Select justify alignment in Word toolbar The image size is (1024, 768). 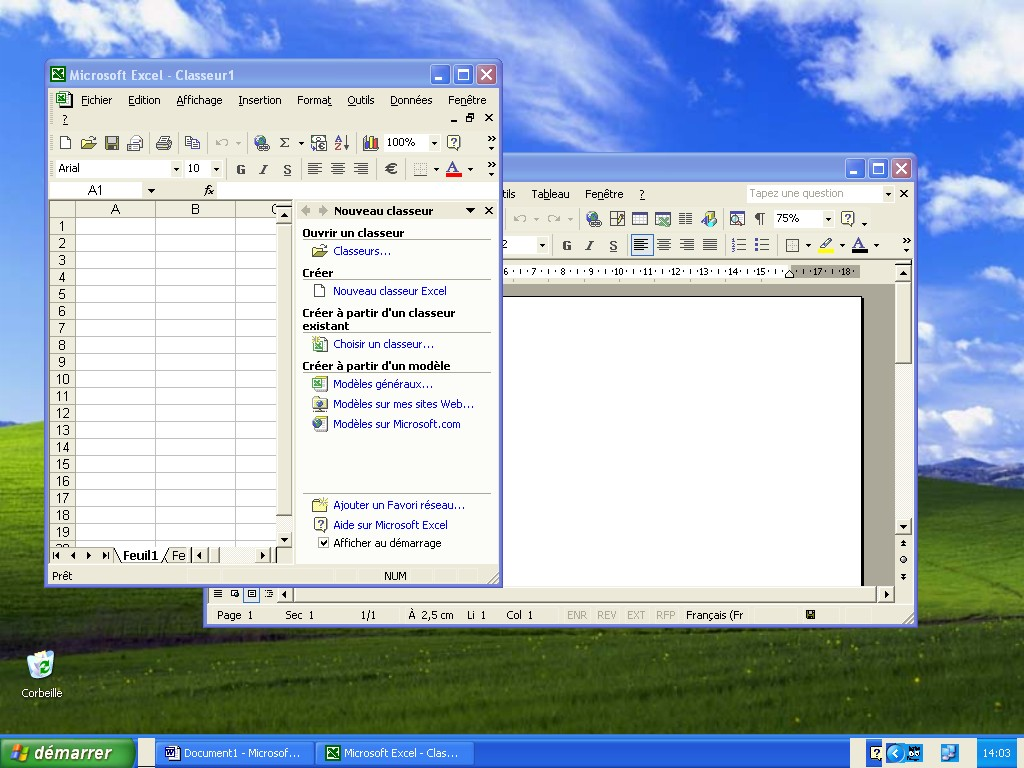click(x=710, y=245)
